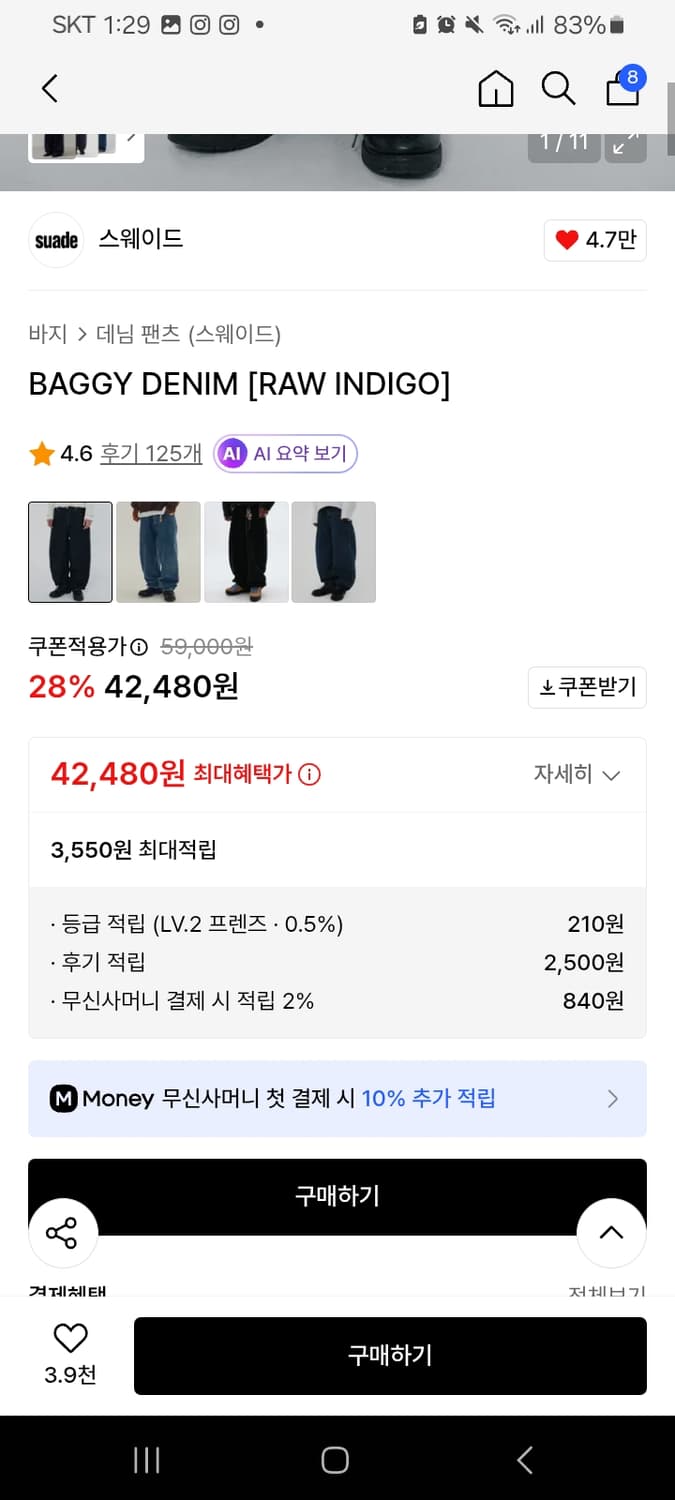675x1500 pixels.
Task: Expand the product image to fullscreen
Action: (x=625, y=145)
